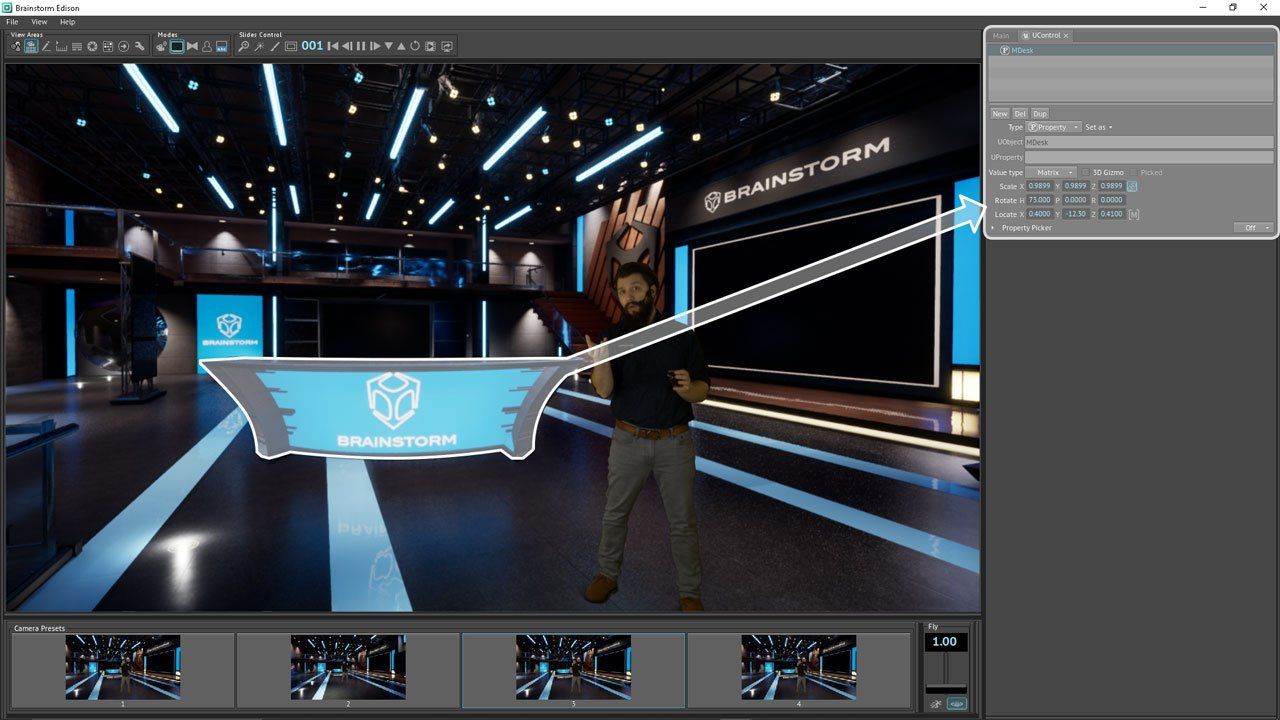Enable the 3D Gizmo checkbox

(x=1086, y=173)
